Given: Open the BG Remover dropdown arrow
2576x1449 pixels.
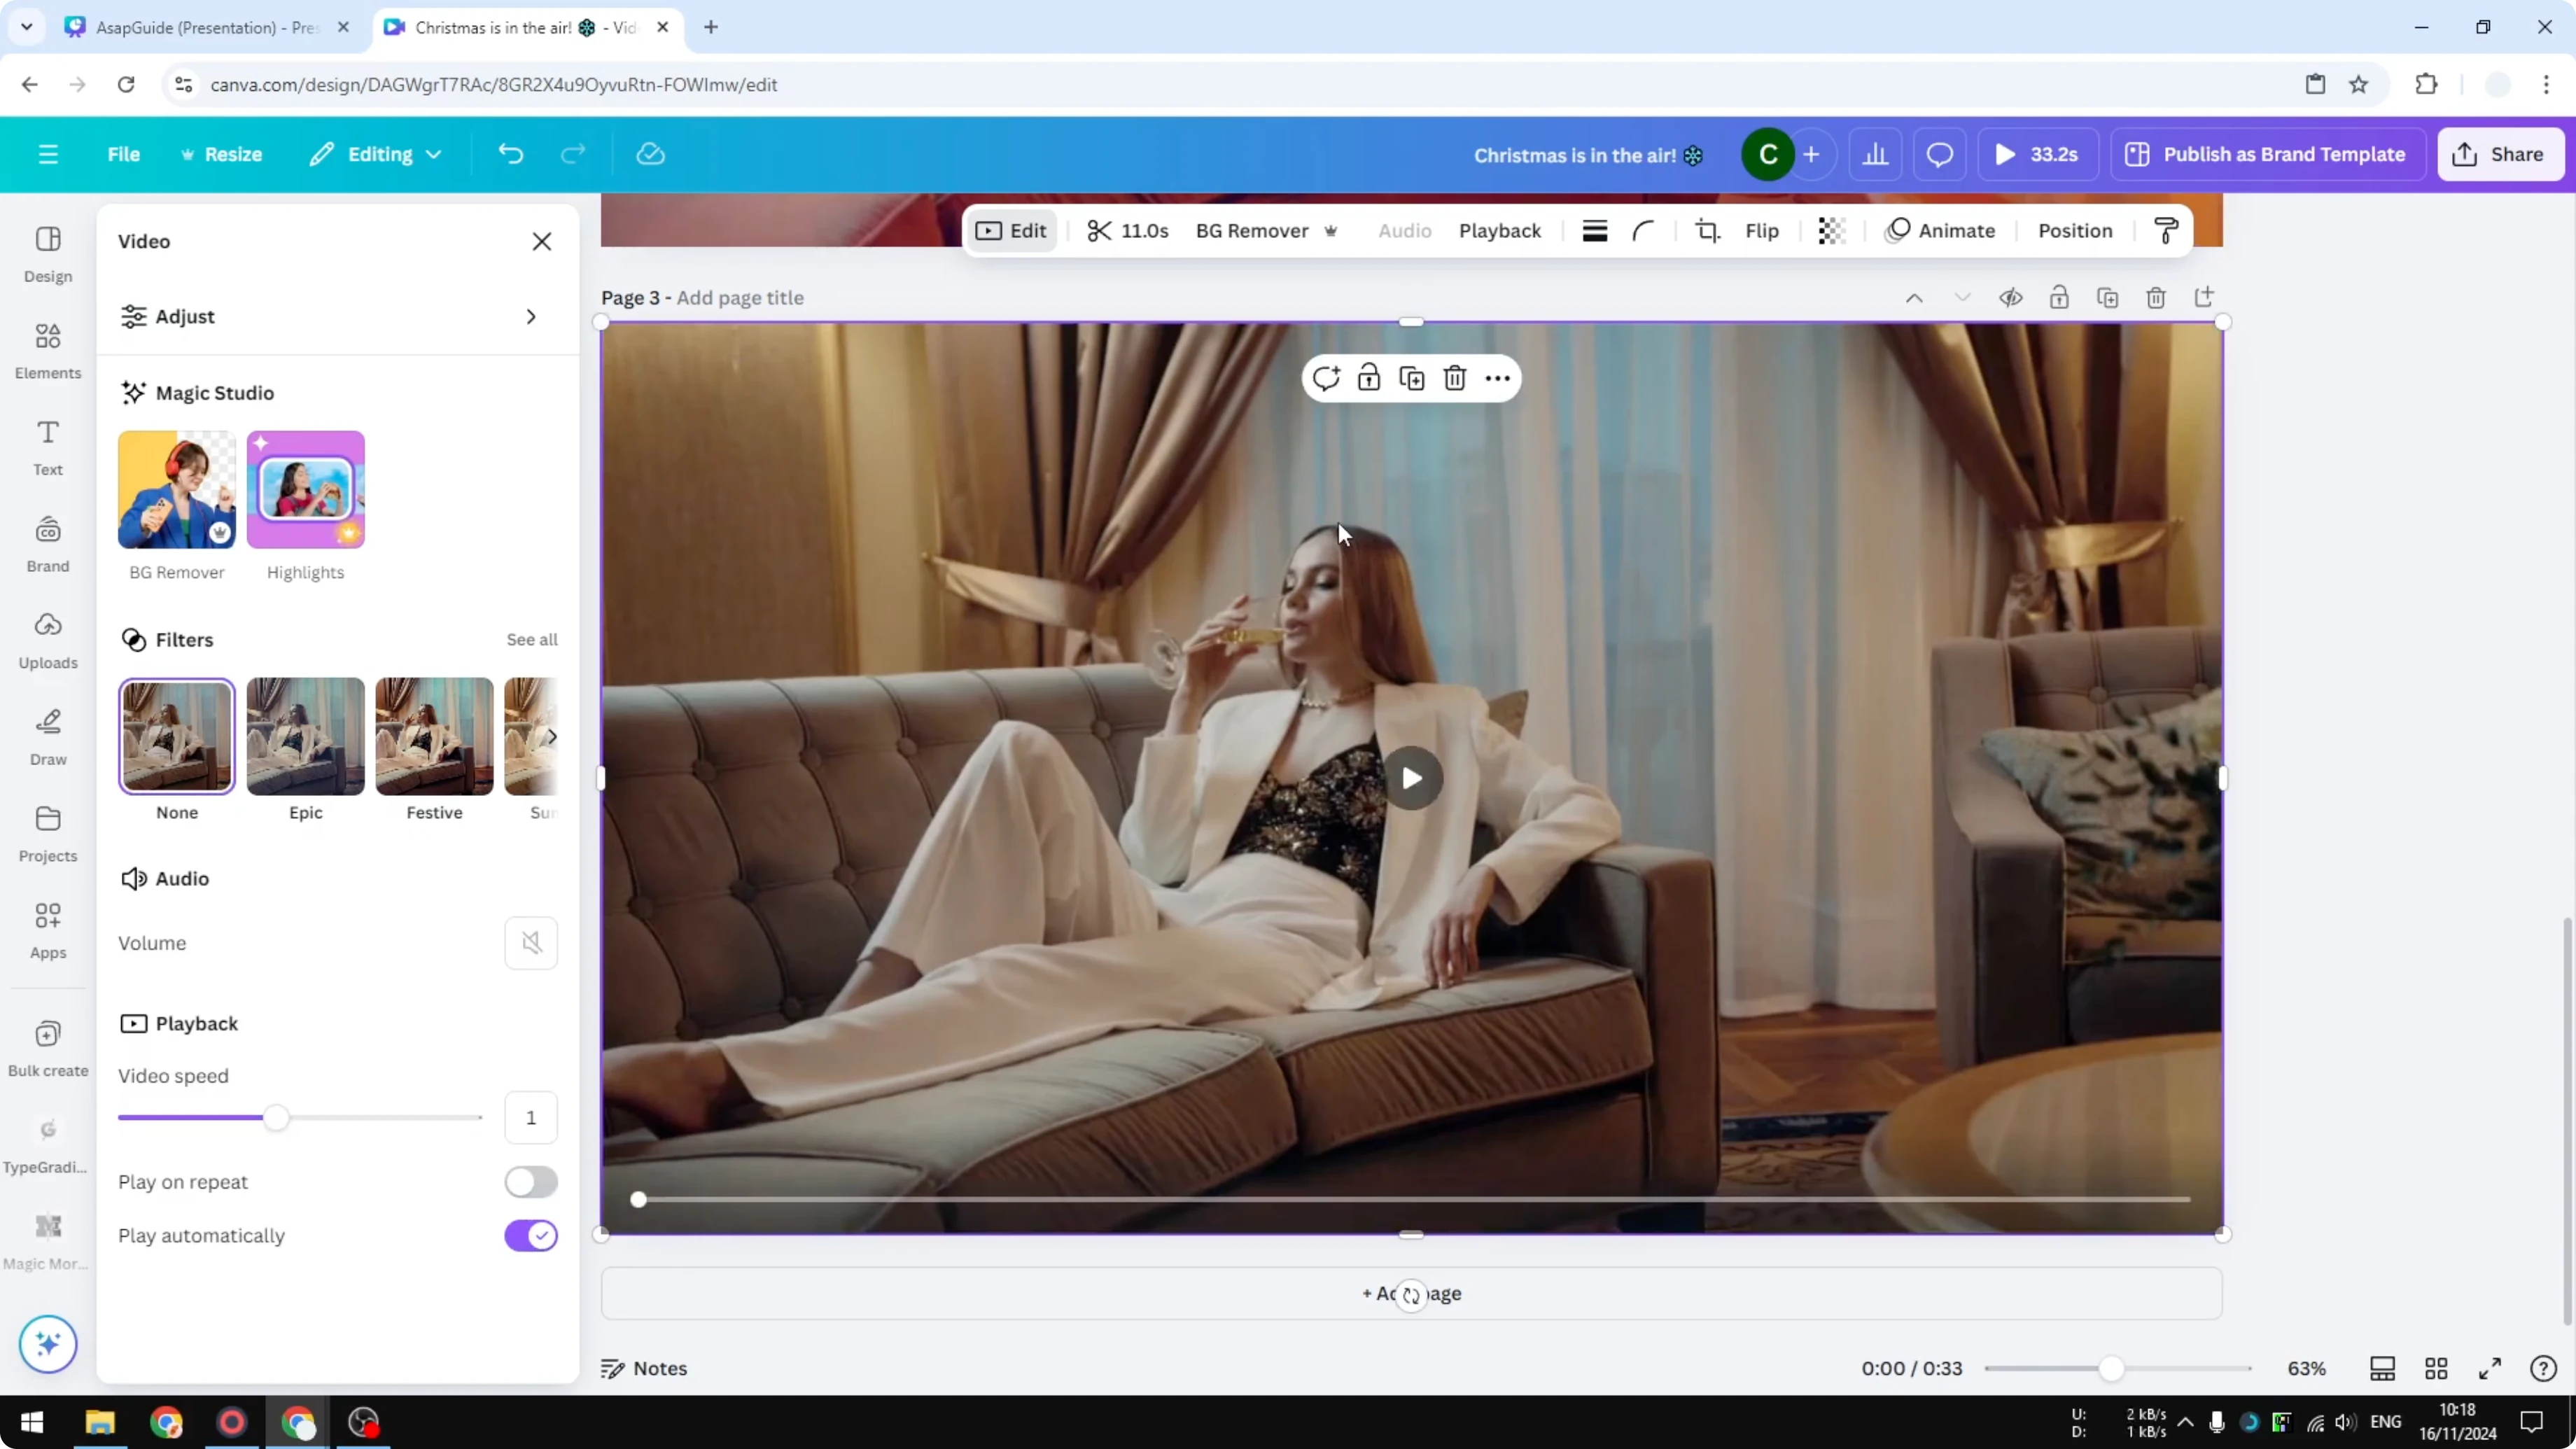Looking at the screenshot, I should tap(1331, 231).
